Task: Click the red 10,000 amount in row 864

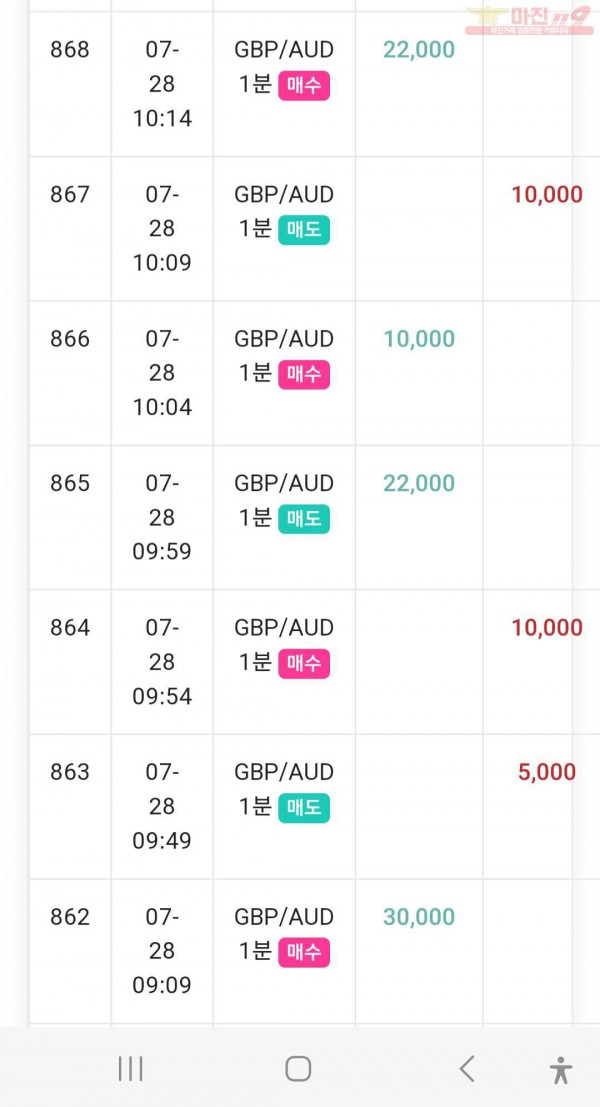Action: [547, 628]
